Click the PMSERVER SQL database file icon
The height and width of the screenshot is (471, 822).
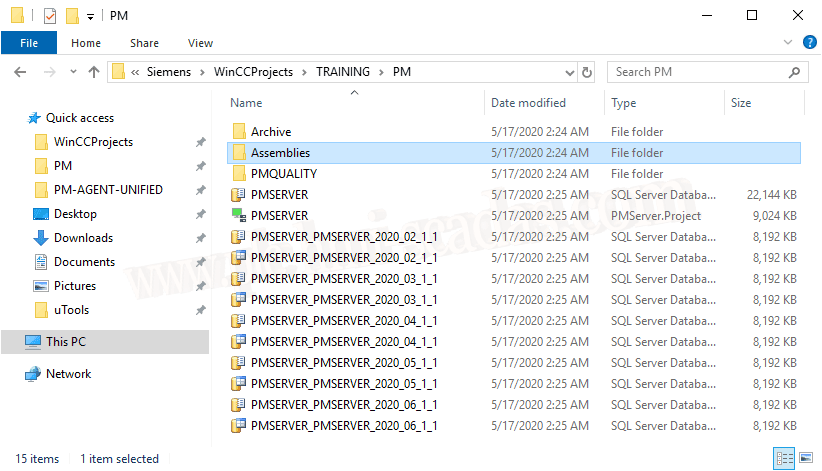[x=238, y=195]
